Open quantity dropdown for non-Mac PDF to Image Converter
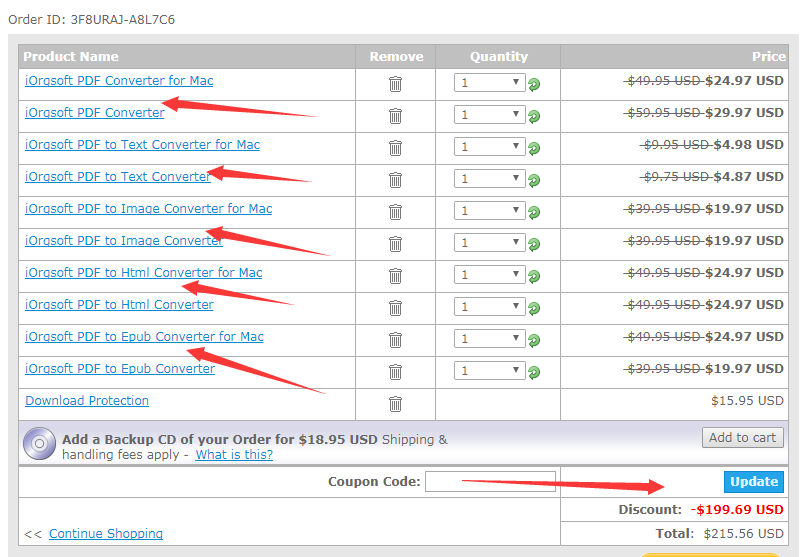Screen dimensions: 809x557 490,242
